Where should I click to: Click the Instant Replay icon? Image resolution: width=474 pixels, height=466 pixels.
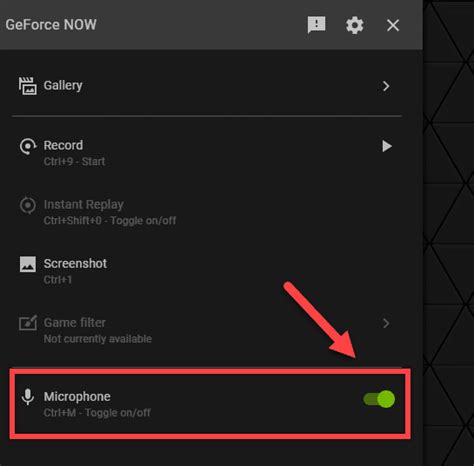tap(28, 205)
